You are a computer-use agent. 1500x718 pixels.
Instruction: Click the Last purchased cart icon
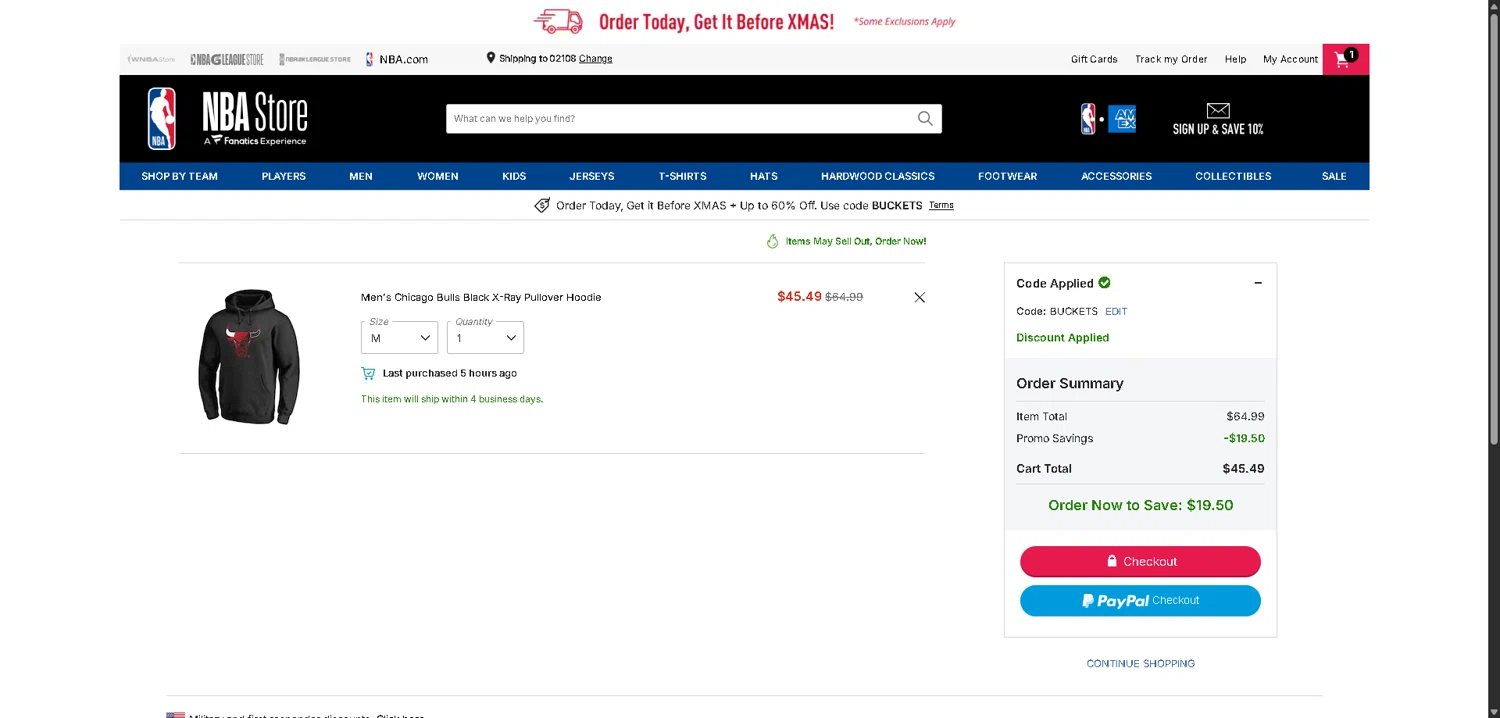click(x=368, y=373)
